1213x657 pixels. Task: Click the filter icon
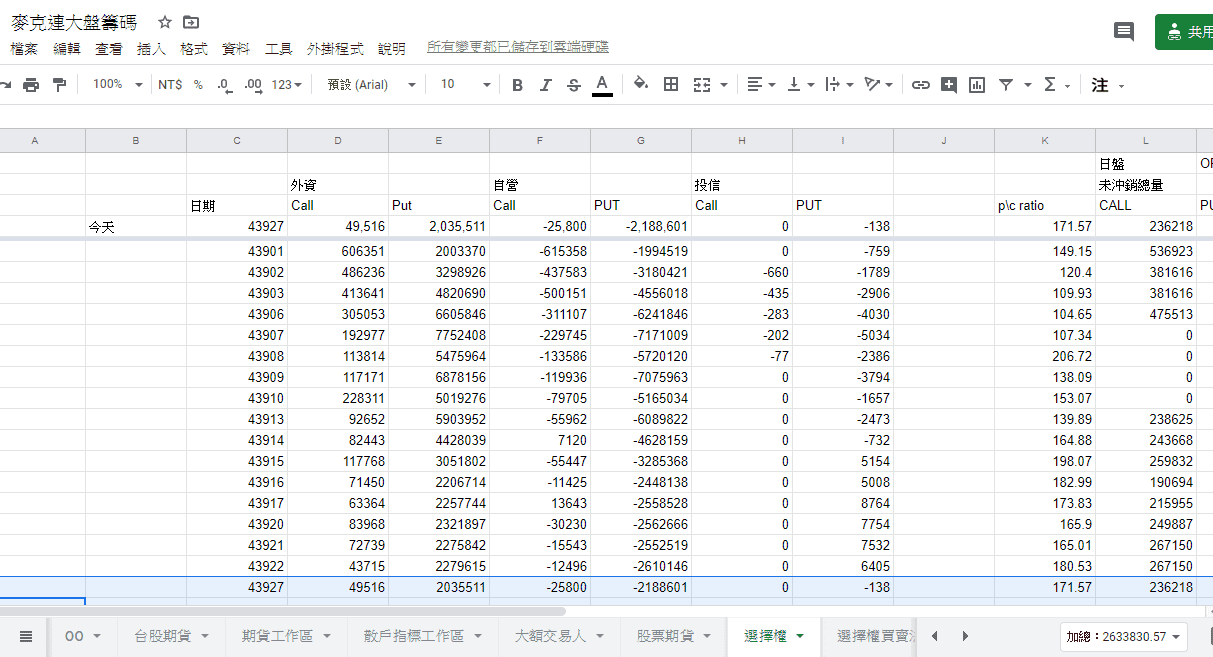[1006, 85]
